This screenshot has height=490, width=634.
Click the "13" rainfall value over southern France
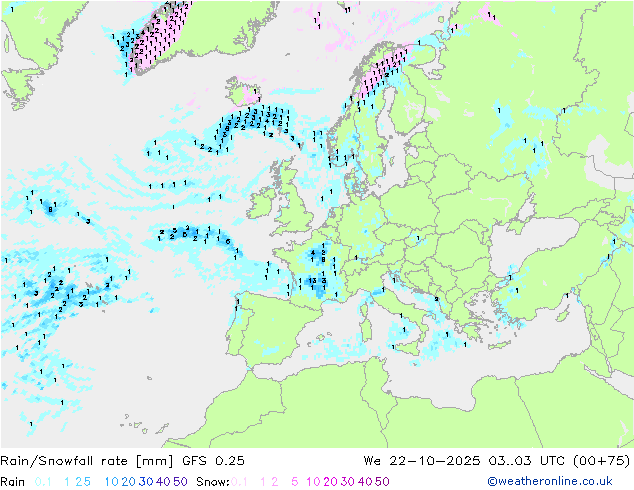click(x=313, y=280)
